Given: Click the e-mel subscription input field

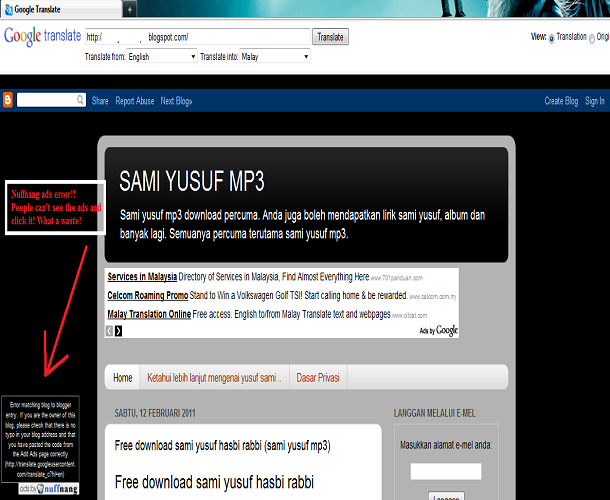Looking at the screenshot, I should 446,471.
